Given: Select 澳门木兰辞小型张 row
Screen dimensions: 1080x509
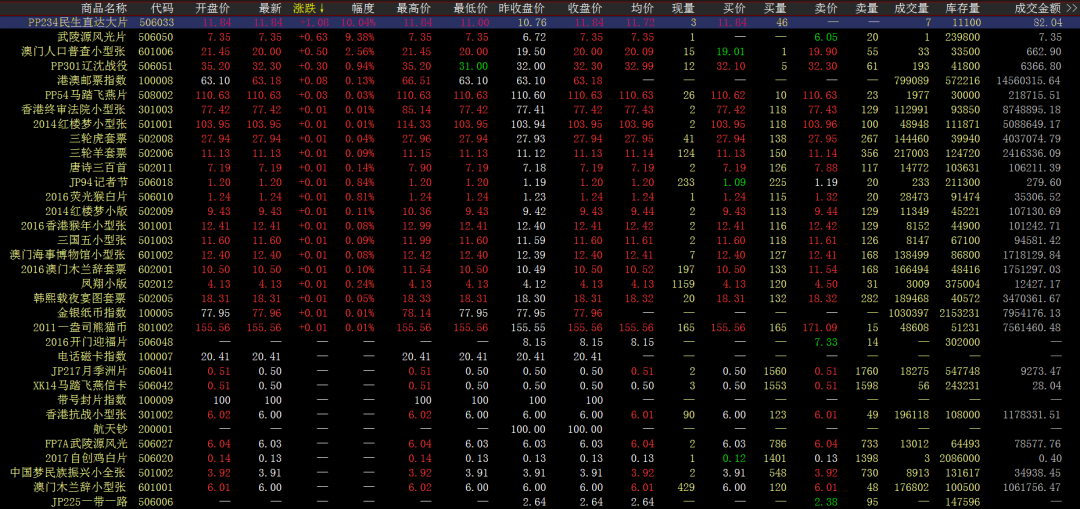Looking at the screenshot, I should pyautogui.click(x=540, y=488).
